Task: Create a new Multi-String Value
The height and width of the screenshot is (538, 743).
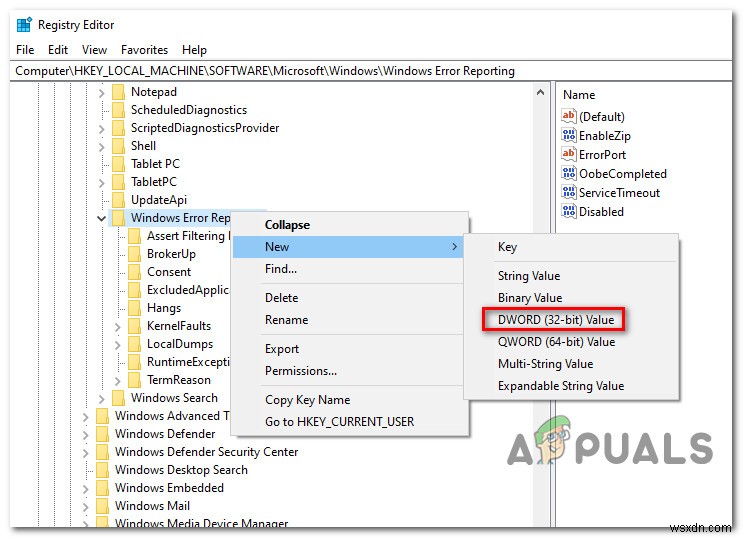Action: click(571, 364)
